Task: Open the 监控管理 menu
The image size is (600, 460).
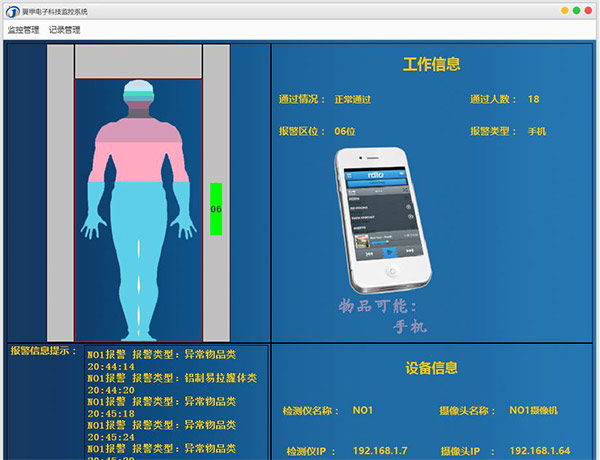Action: [x=23, y=30]
